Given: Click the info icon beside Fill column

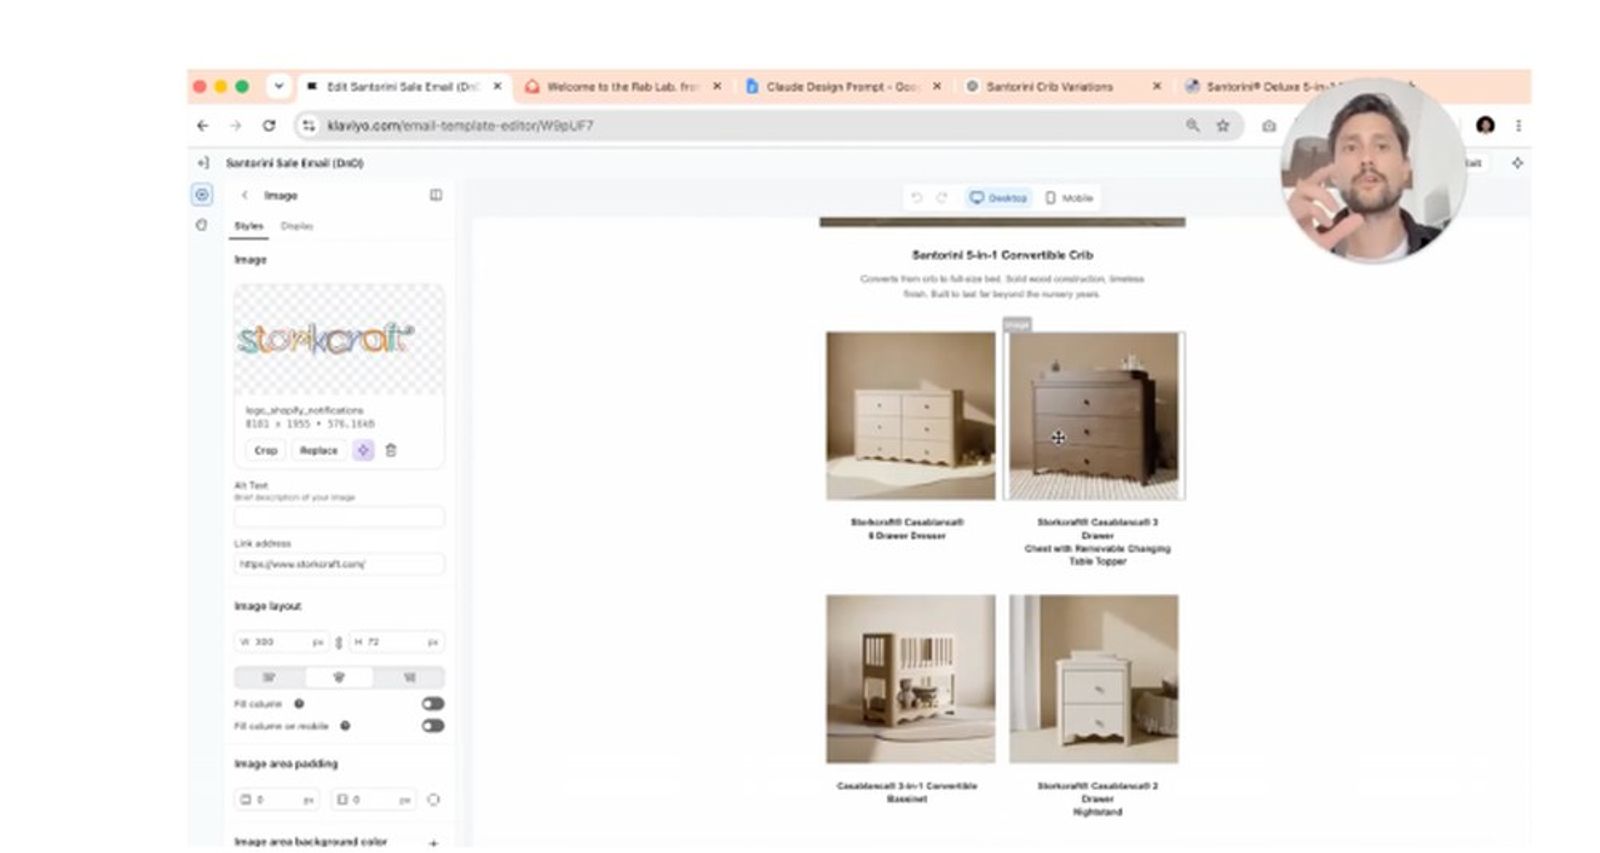Looking at the screenshot, I should click(x=299, y=704).
